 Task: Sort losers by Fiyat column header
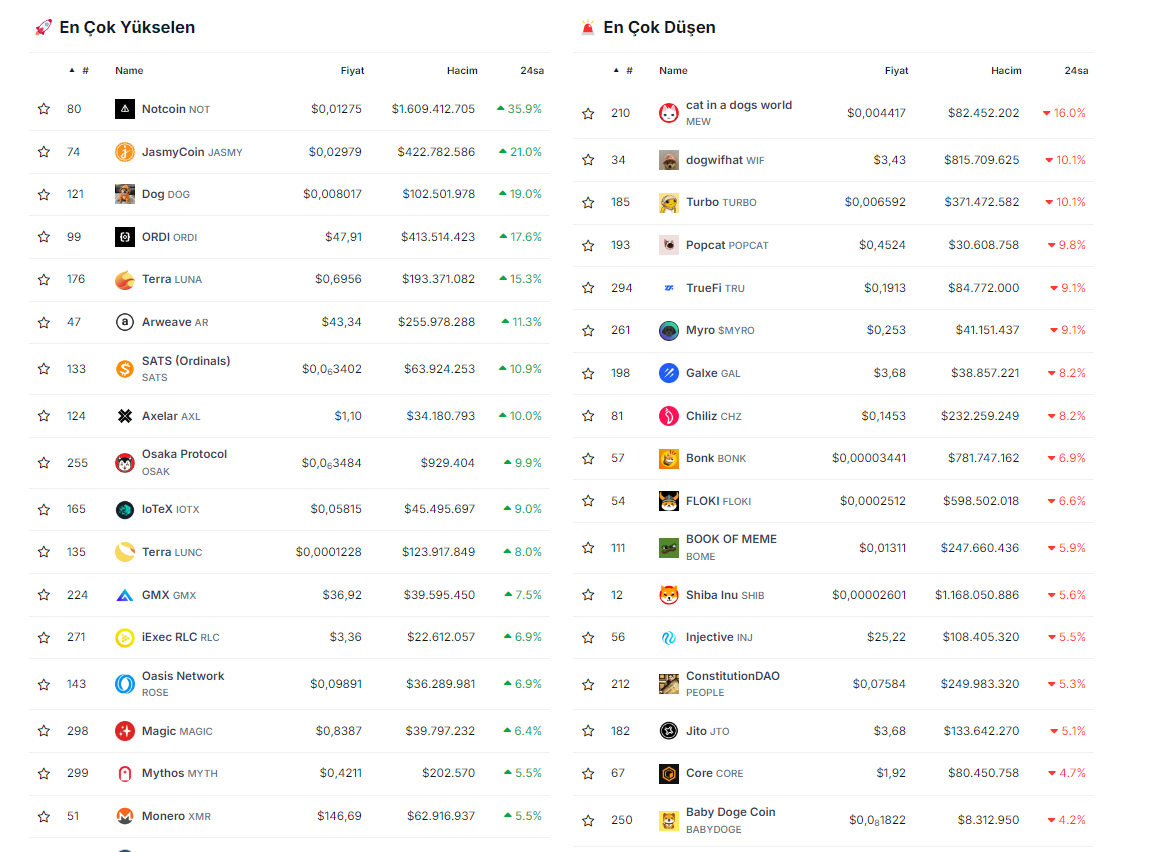tap(896, 71)
